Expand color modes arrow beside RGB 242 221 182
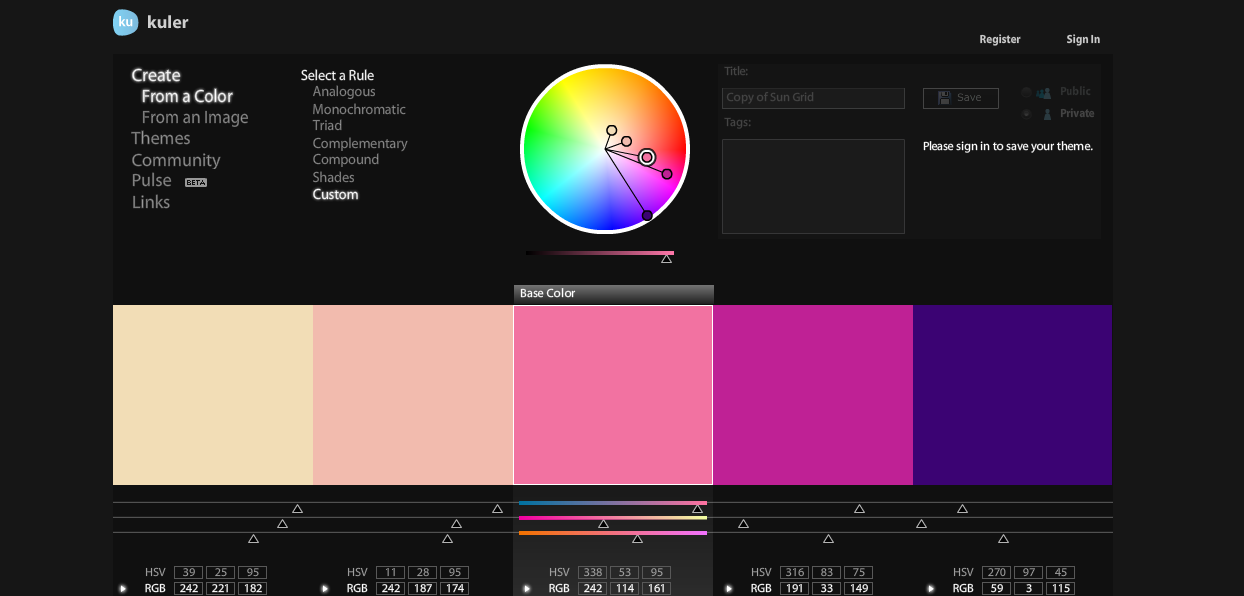 pos(123,589)
